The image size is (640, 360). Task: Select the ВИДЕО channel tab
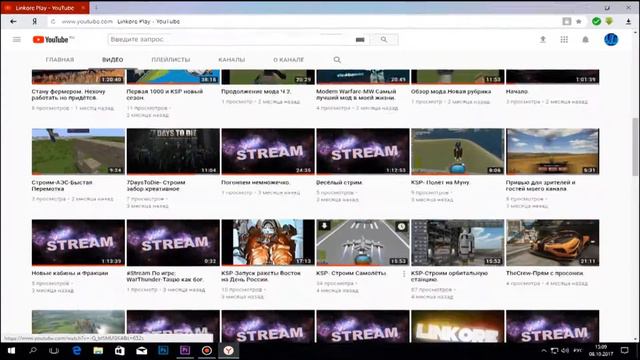click(x=112, y=60)
